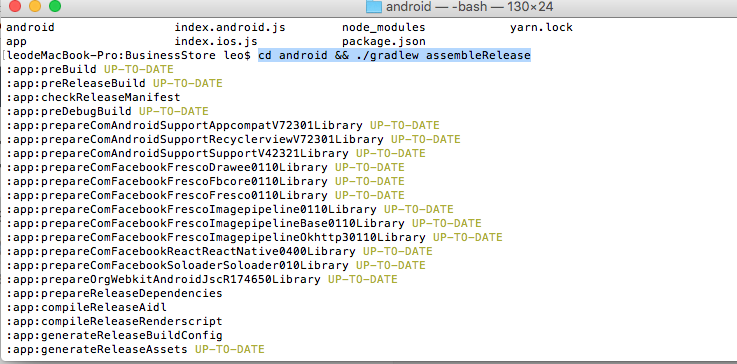737x364 pixels.
Task: Click the ':app:generateReleaseAssets' output line
Action: (135, 349)
